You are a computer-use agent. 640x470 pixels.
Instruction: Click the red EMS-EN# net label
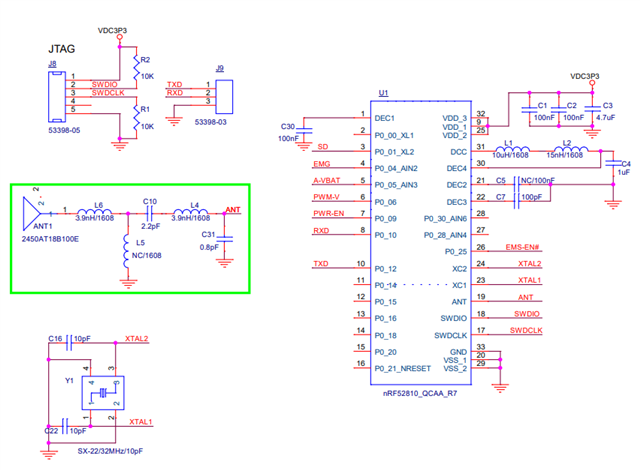coord(522,247)
